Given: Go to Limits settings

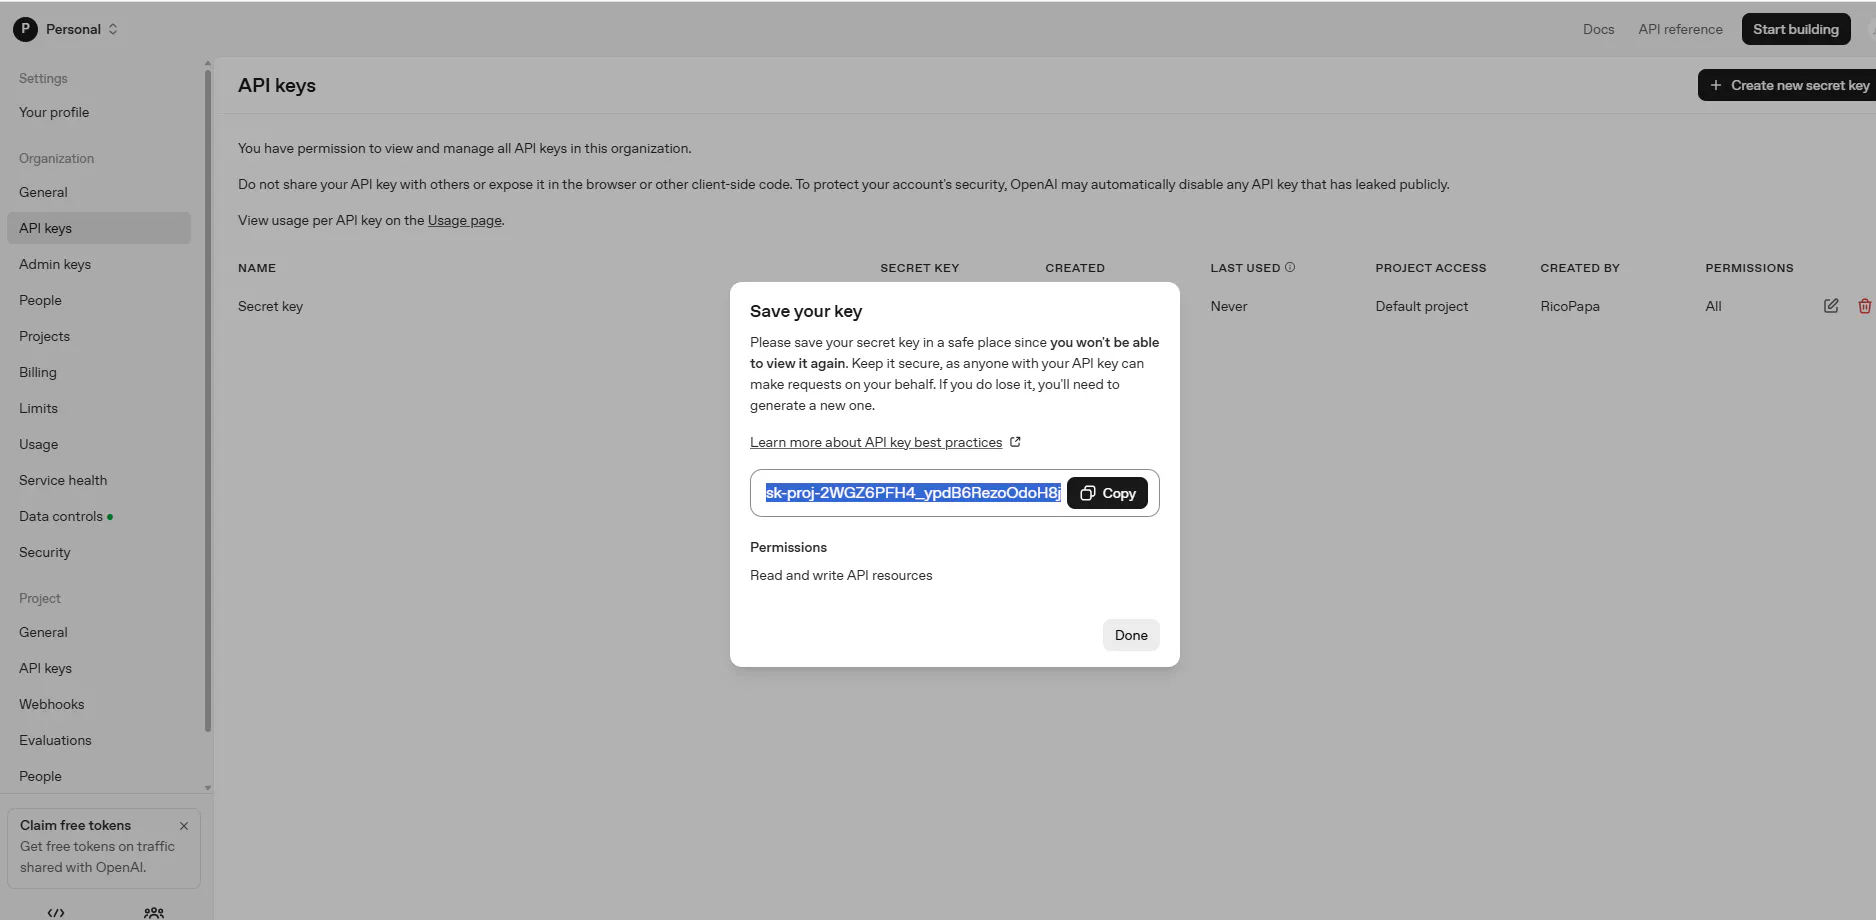Looking at the screenshot, I should coord(38,408).
